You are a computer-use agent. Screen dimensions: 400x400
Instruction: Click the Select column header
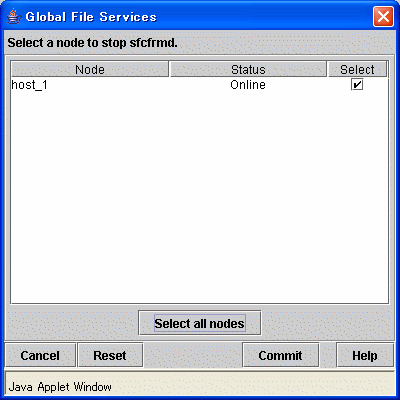coord(357,69)
